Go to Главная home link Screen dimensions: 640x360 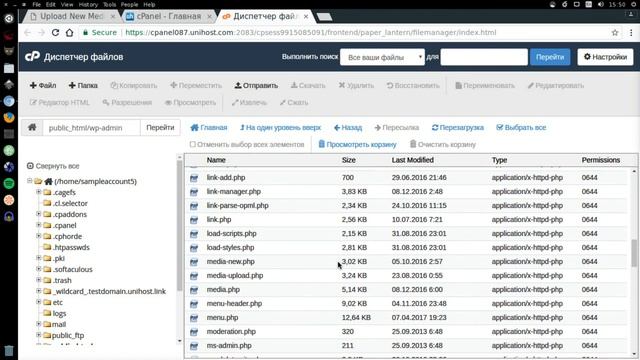[x=209, y=127]
